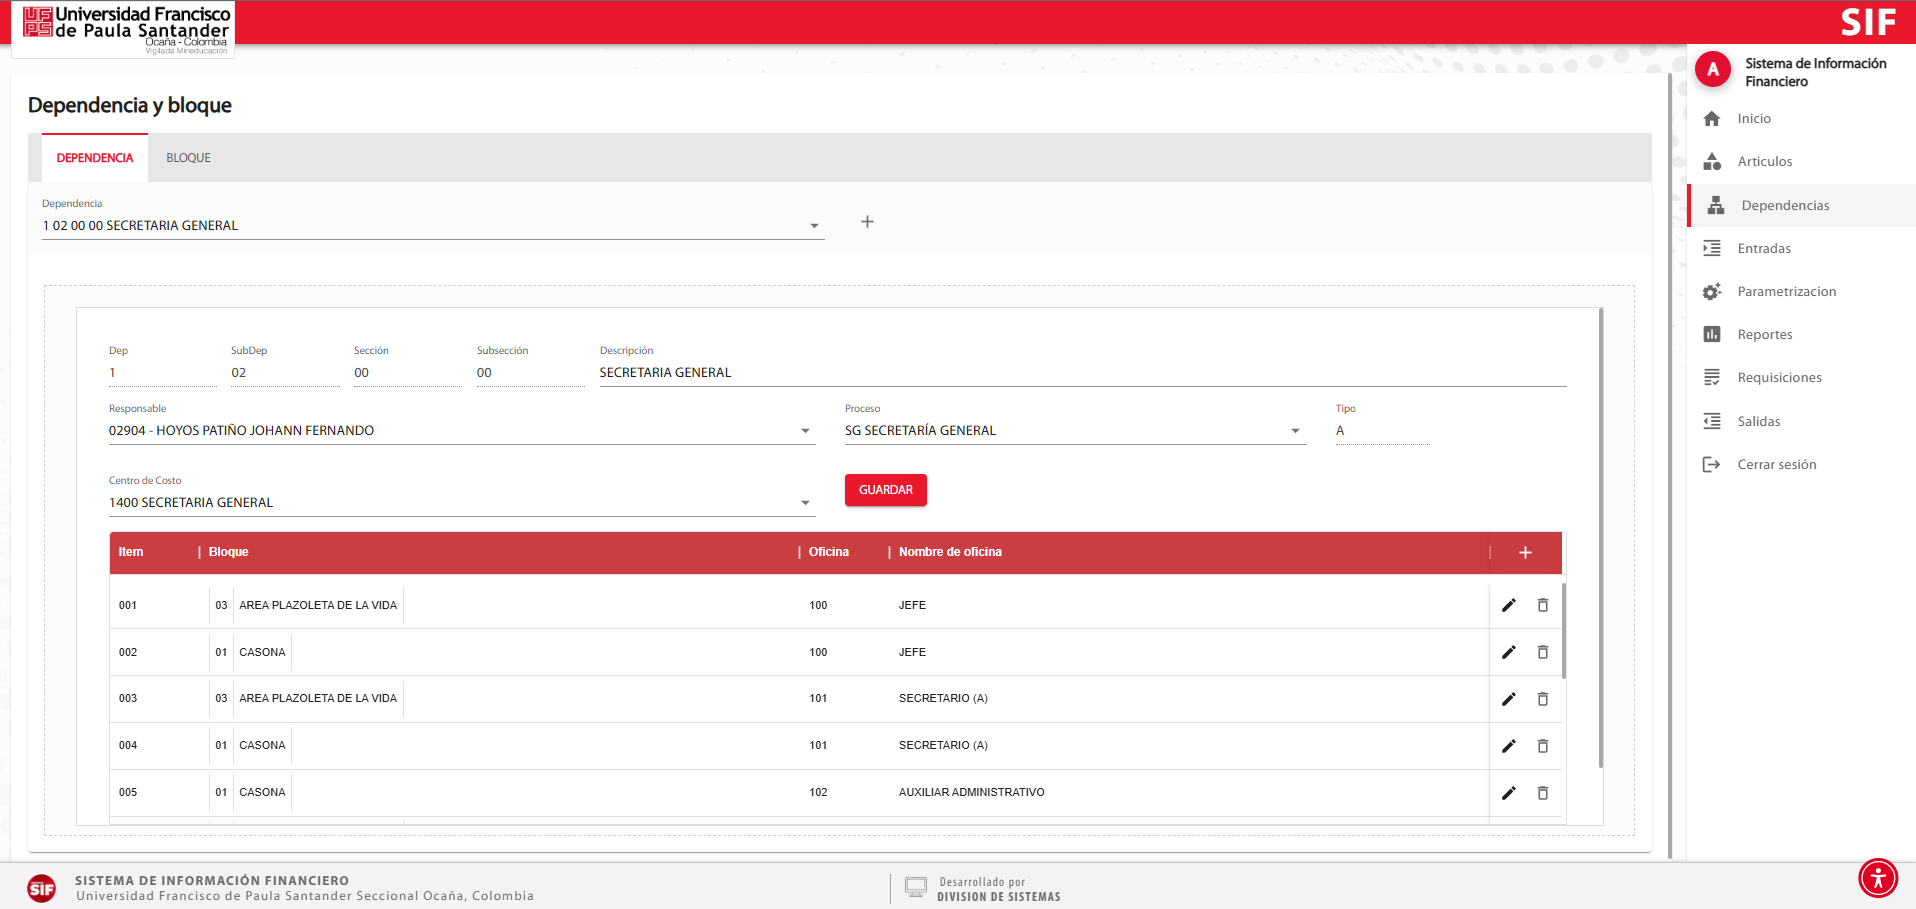The width and height of the screenshot is (1916, 909).
Task: Edit row 003 SECRETARIO (A)
Action: 1509,699
